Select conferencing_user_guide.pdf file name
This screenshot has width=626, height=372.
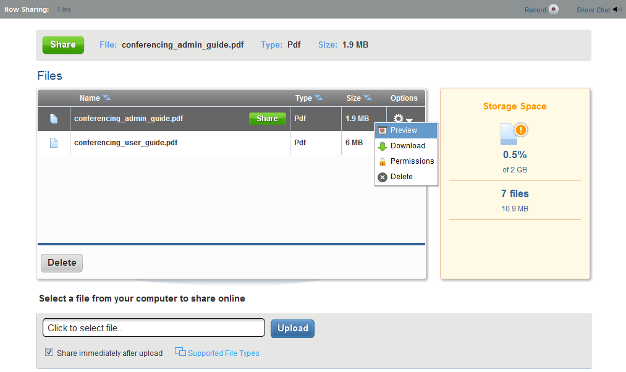click(126, 142)
